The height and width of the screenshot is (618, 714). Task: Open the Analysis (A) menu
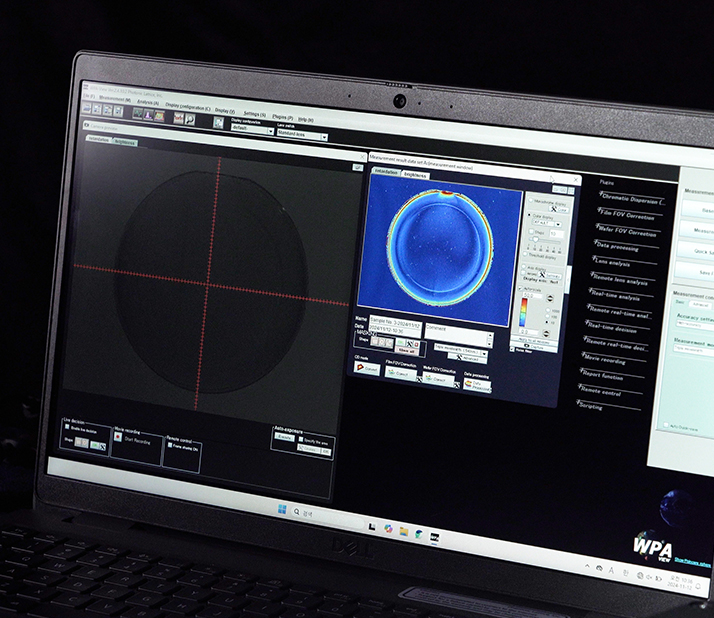pyautogui.click(x=148, y=102)
